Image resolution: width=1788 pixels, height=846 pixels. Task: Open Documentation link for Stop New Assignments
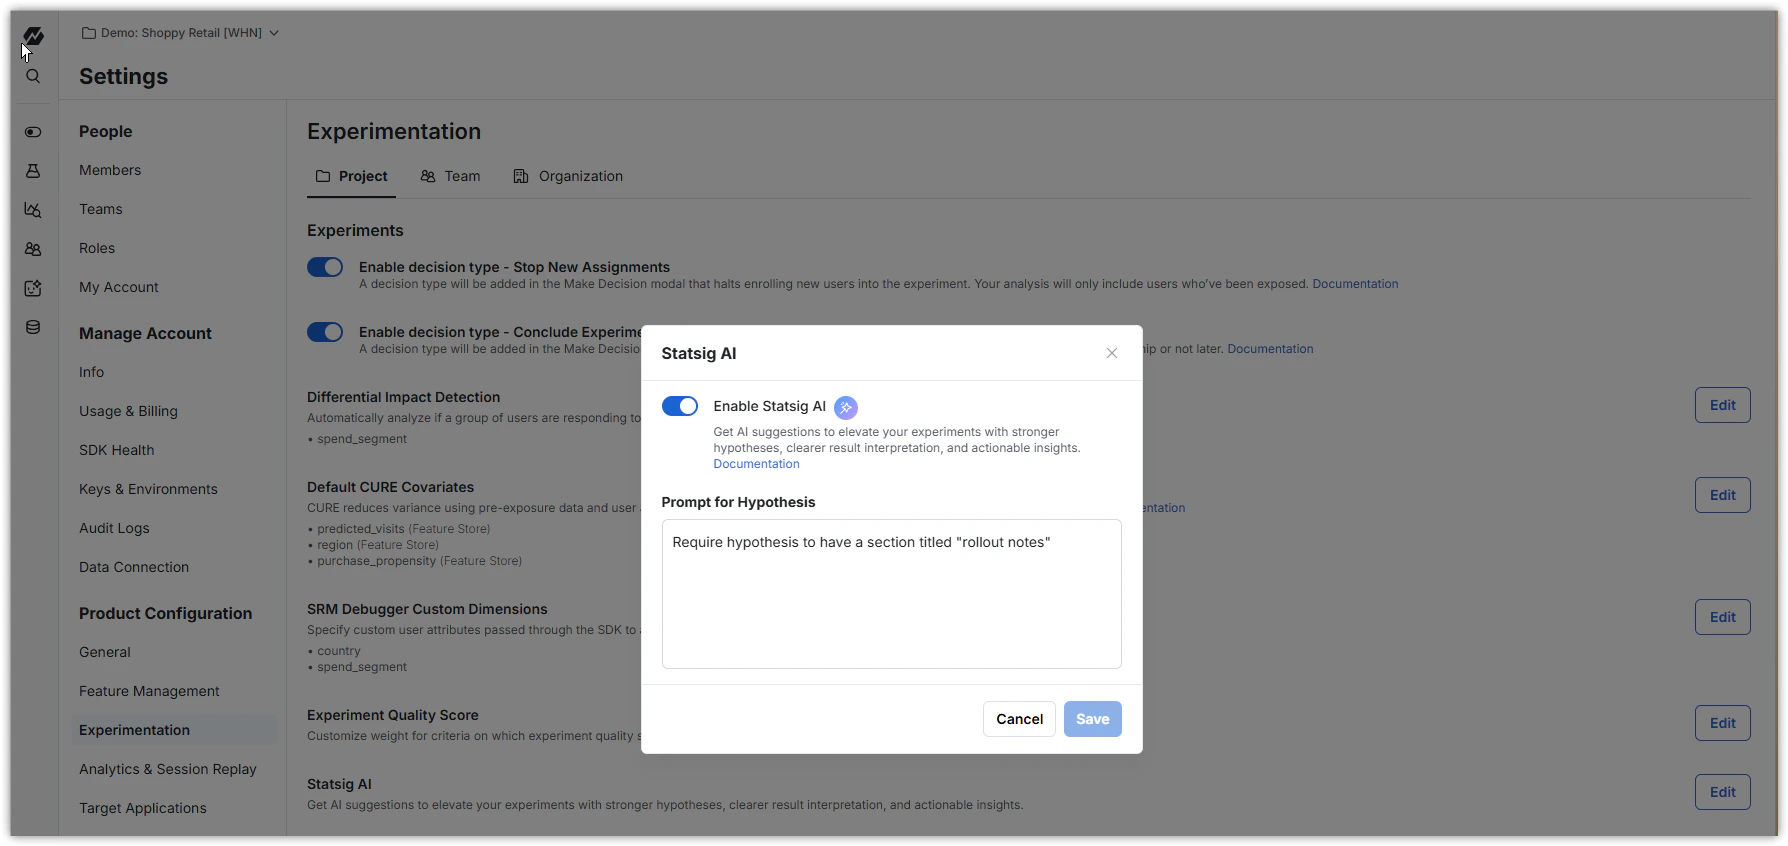pyautogui.click(x=1355, y=284)
